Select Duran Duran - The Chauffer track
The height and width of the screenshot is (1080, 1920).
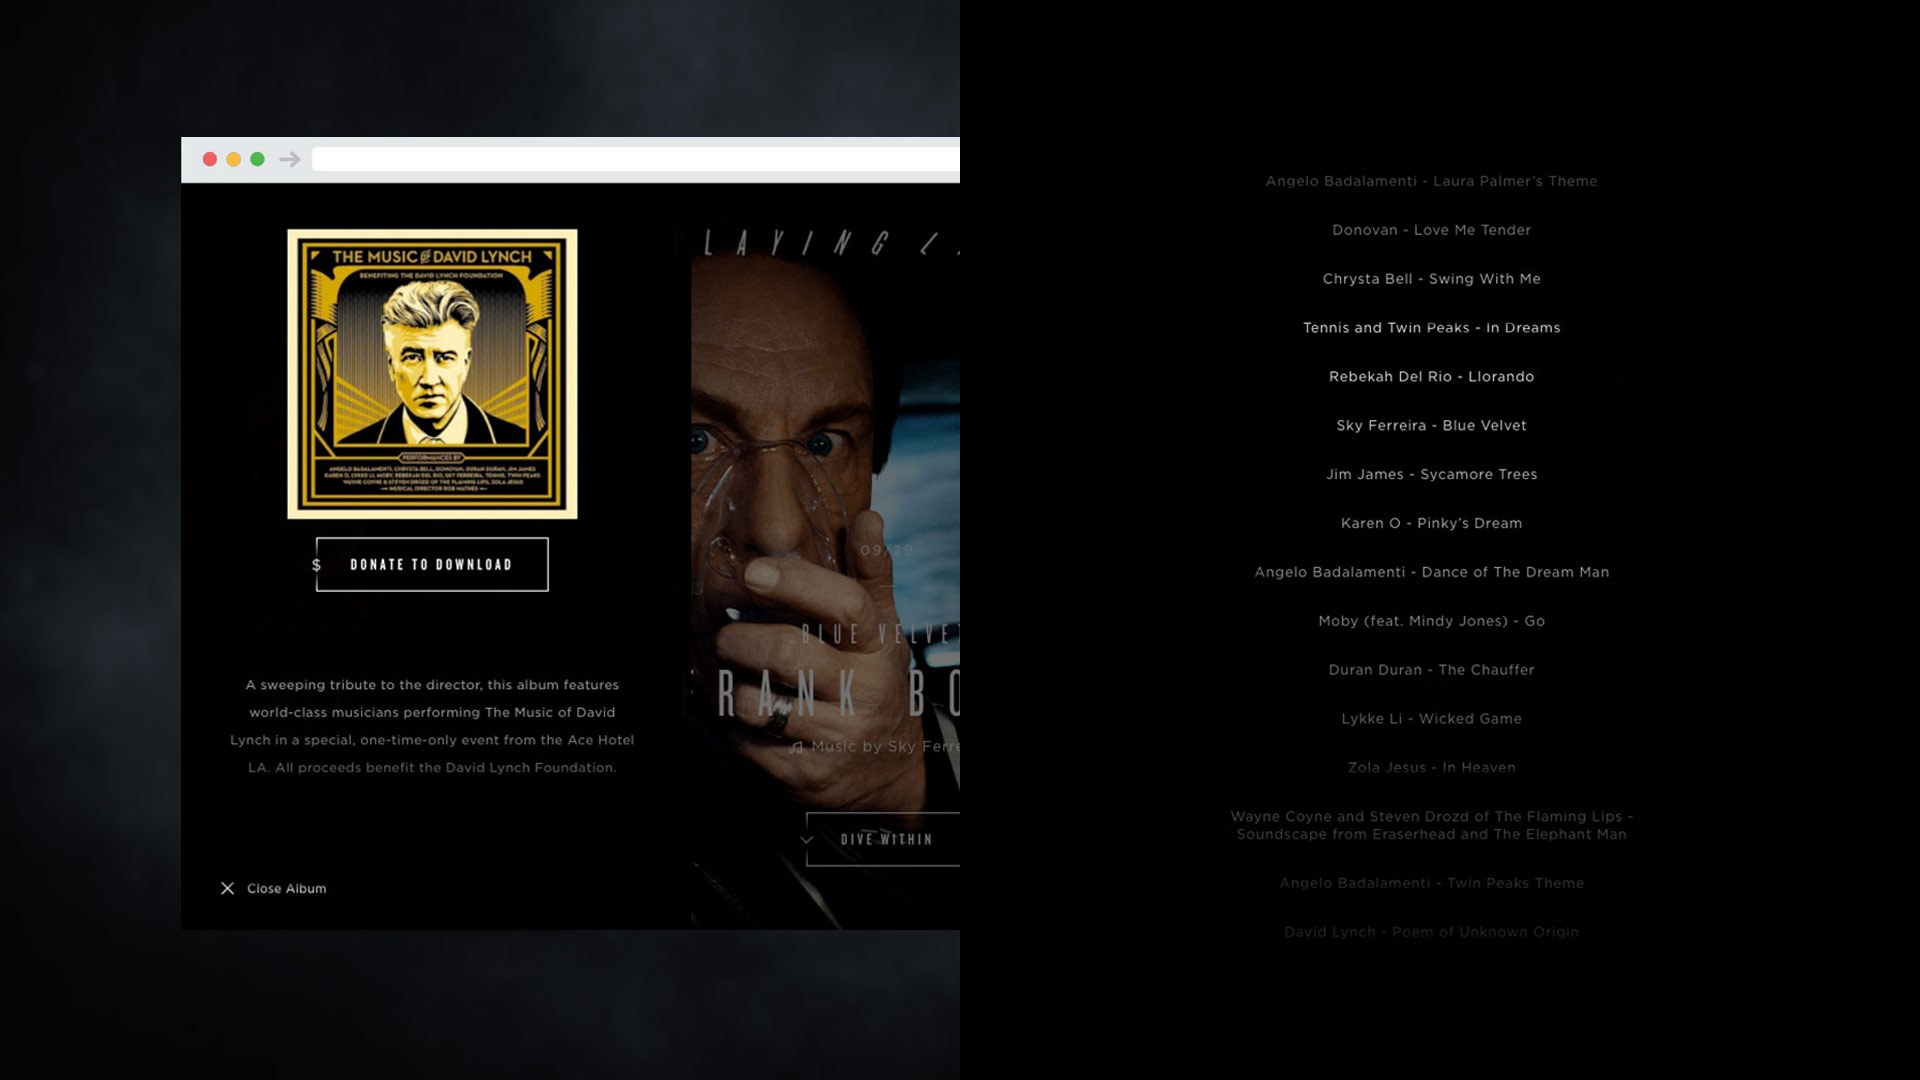click(x=1431, y=670)
